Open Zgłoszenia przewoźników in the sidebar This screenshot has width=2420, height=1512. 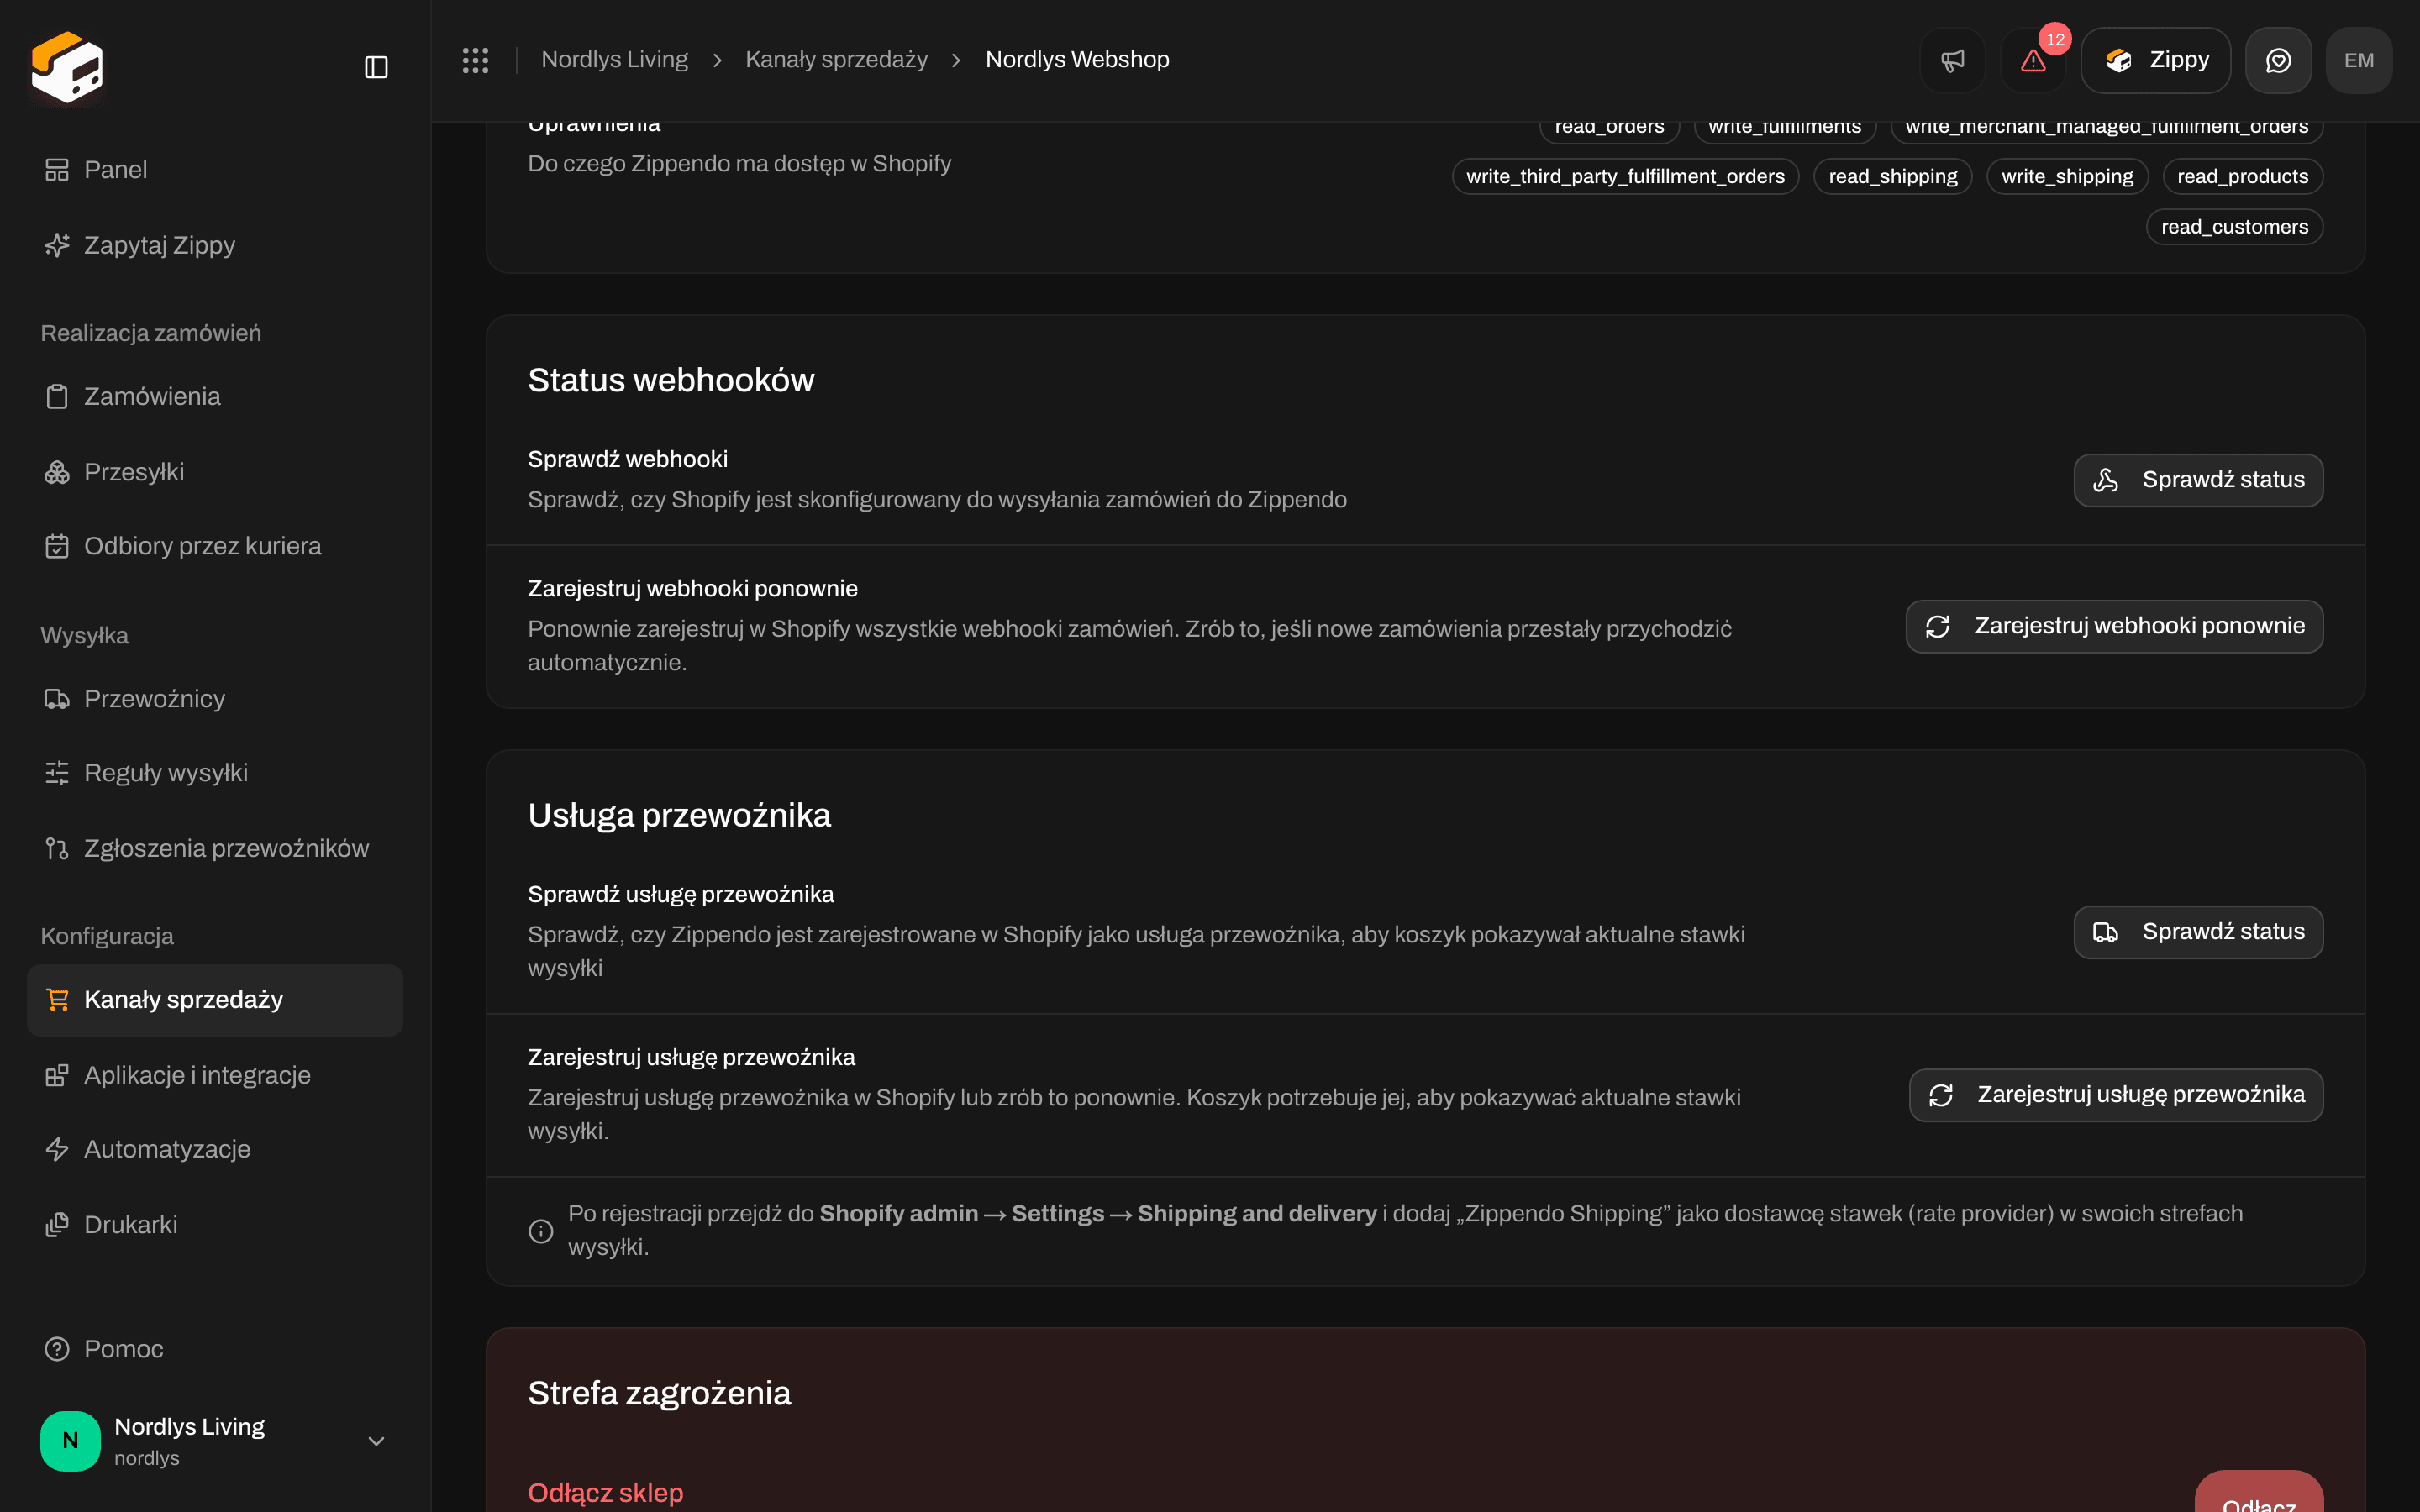[x=215, y=848]
